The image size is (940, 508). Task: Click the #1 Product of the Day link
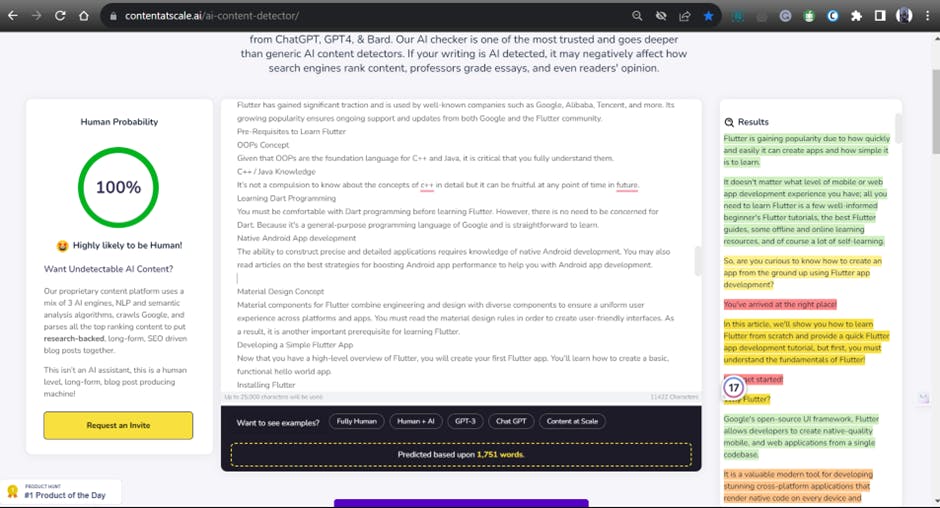(x=65, y=495)
